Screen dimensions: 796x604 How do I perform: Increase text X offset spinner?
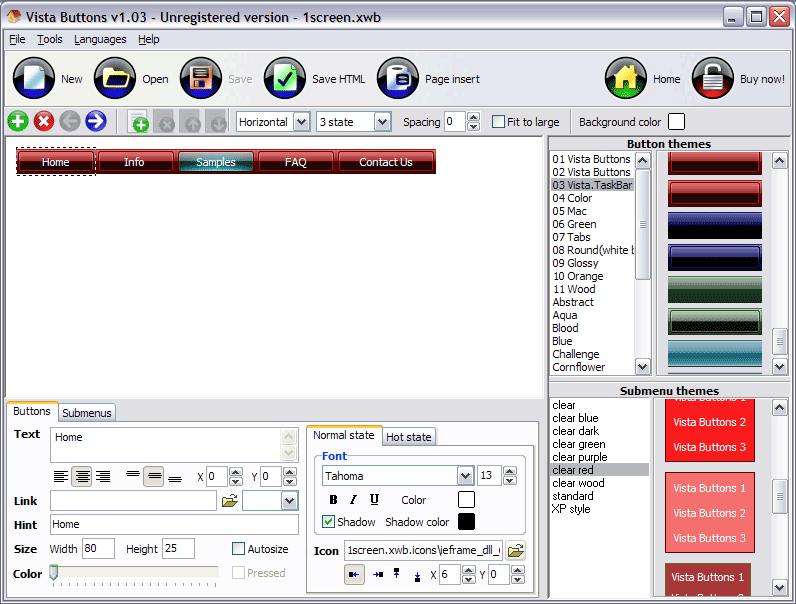[x=236, y=472]
